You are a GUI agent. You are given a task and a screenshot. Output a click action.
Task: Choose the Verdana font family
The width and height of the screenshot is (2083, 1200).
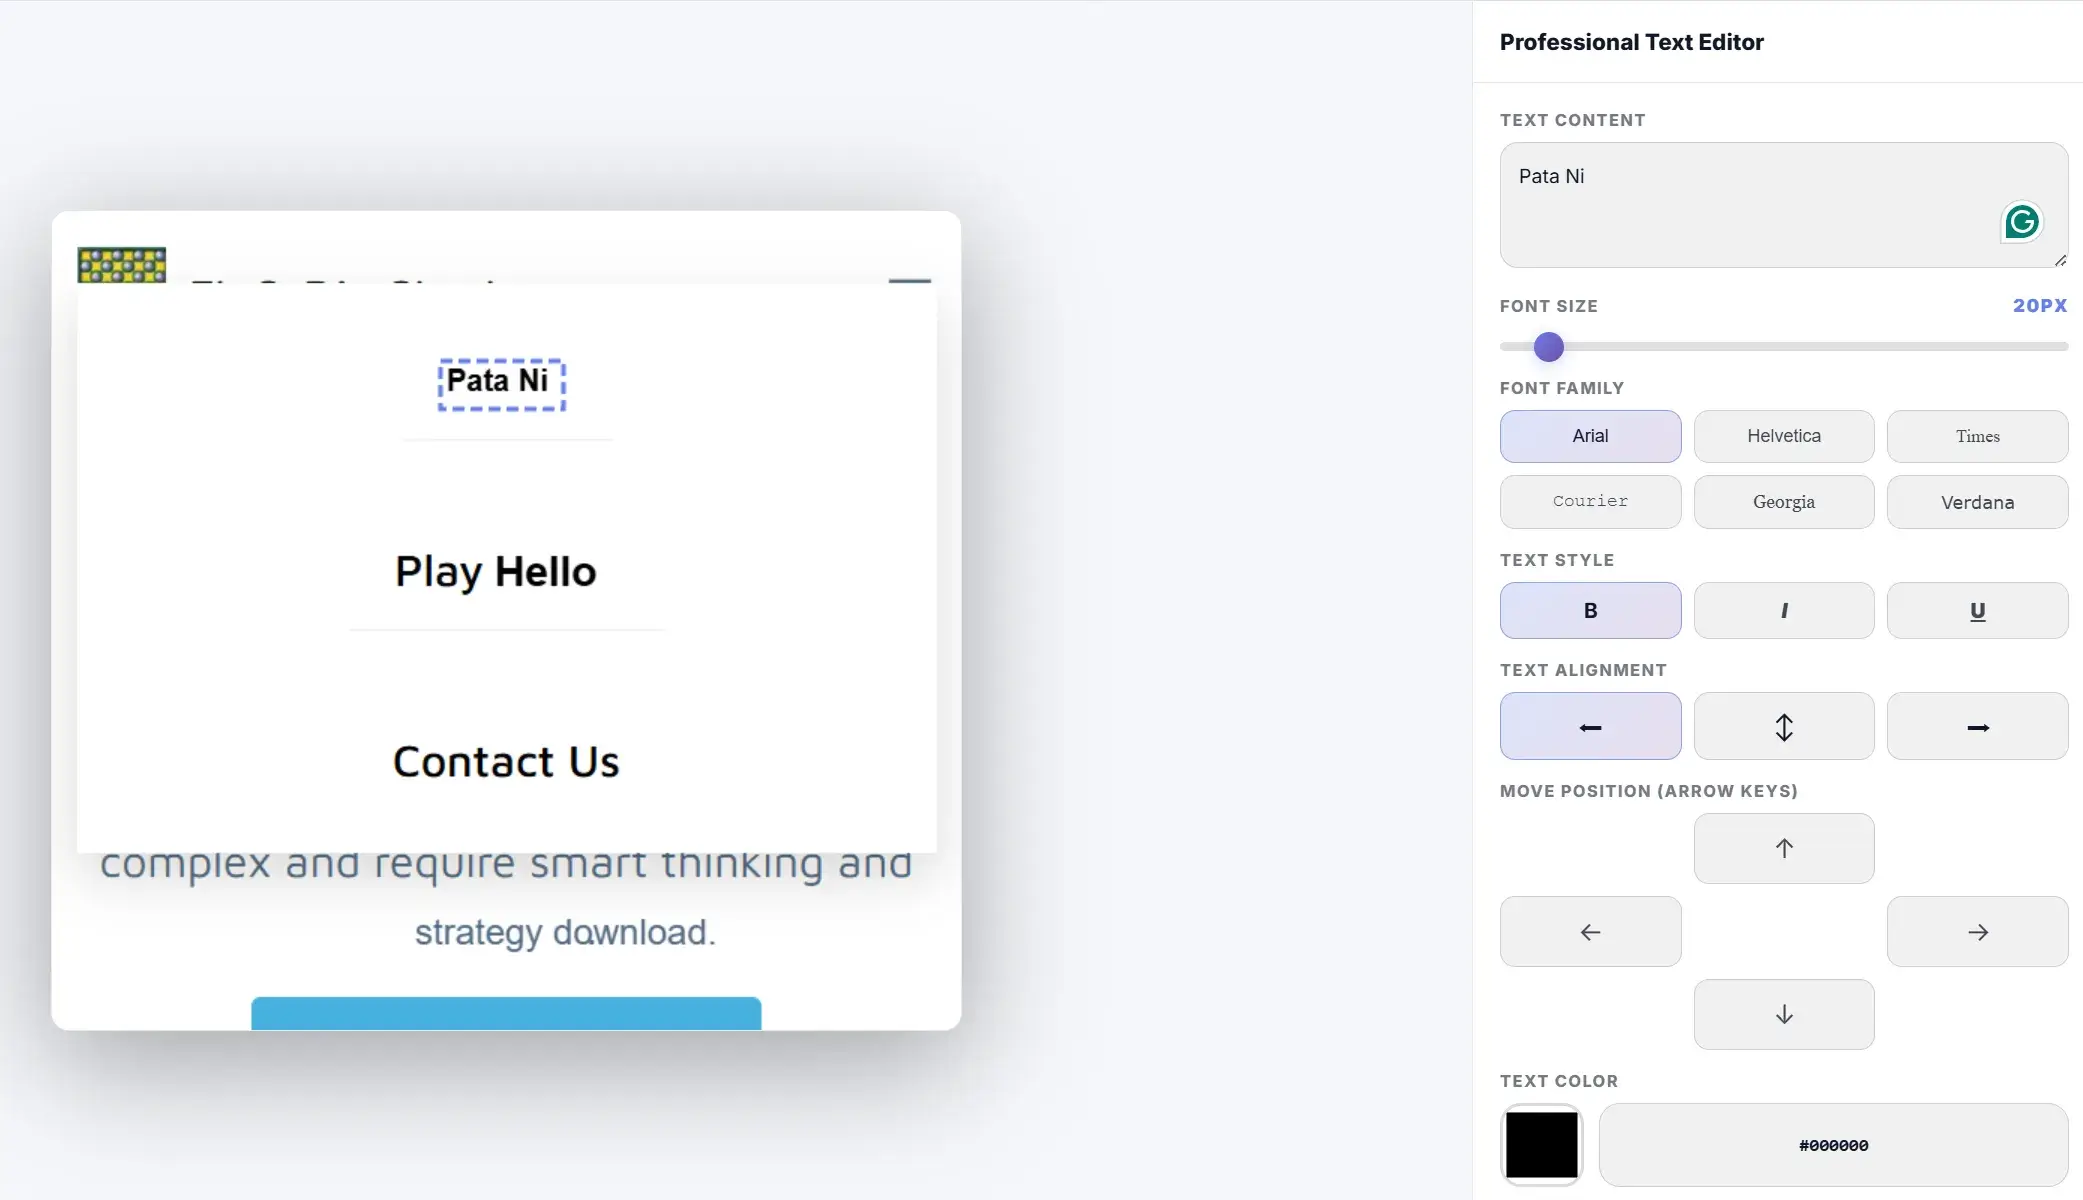[1978, 502]
